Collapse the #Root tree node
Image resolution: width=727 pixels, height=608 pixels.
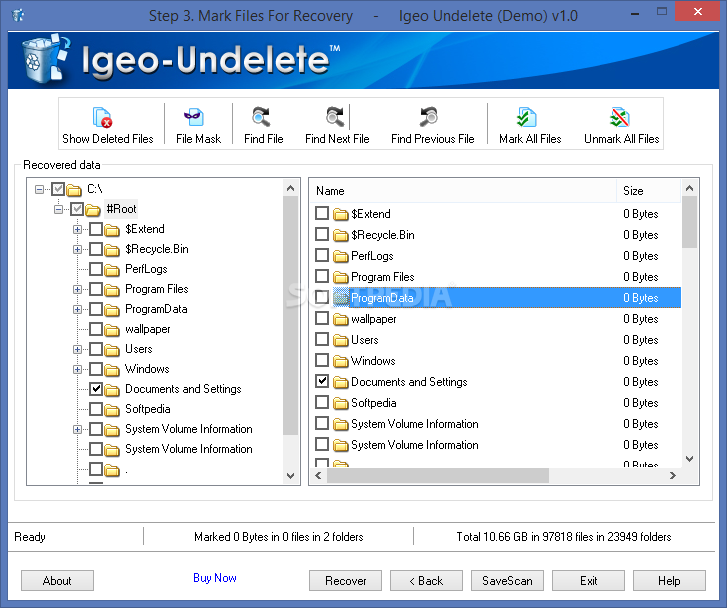click(58, 209)
